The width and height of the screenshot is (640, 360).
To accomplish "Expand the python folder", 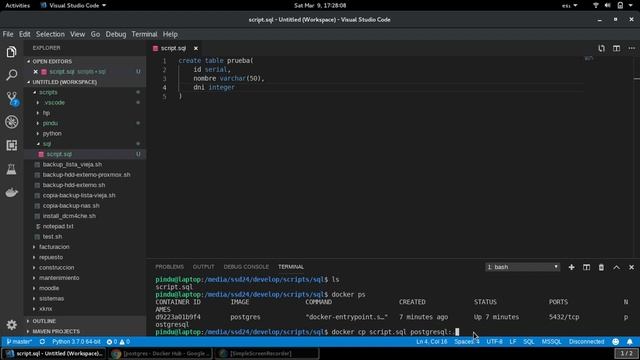I will click(x=52, y=133).
